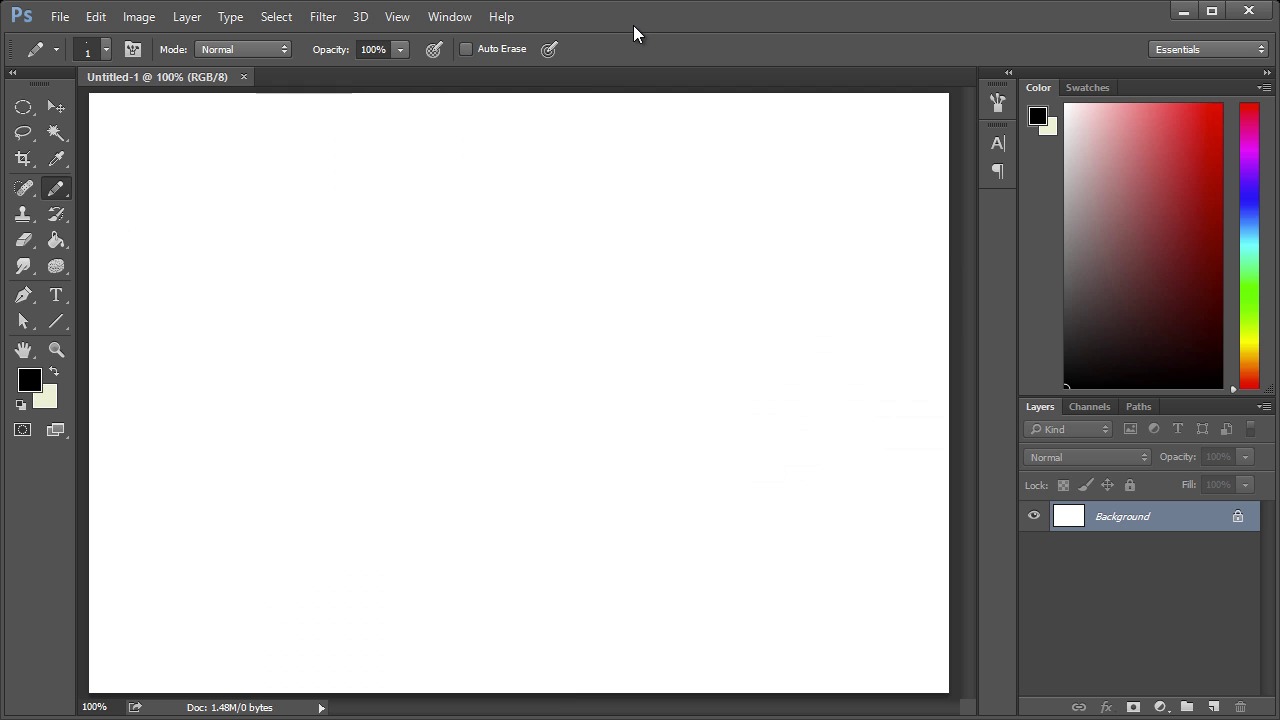Hide the Background layer visibility eye
Viewport: 1280px width, 720px height.
pyautogui.click(x=1034, y=516)
